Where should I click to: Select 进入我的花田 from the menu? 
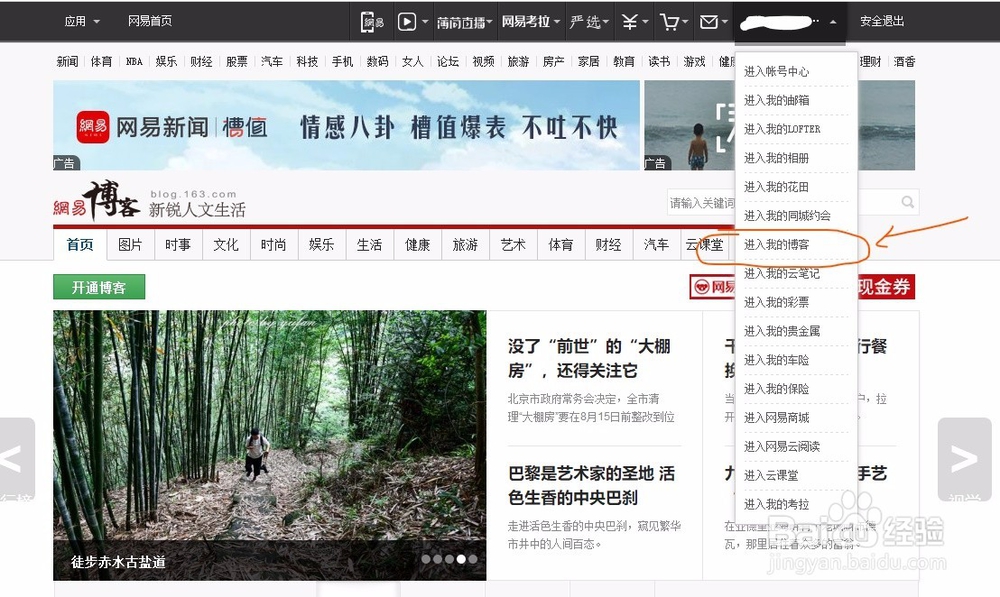[776, 187]
